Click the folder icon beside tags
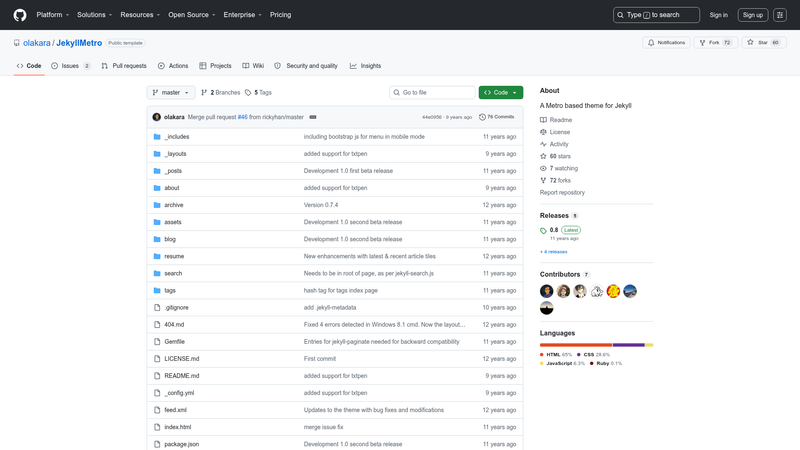This screenshot has width=800, height=450. [157, 290]
